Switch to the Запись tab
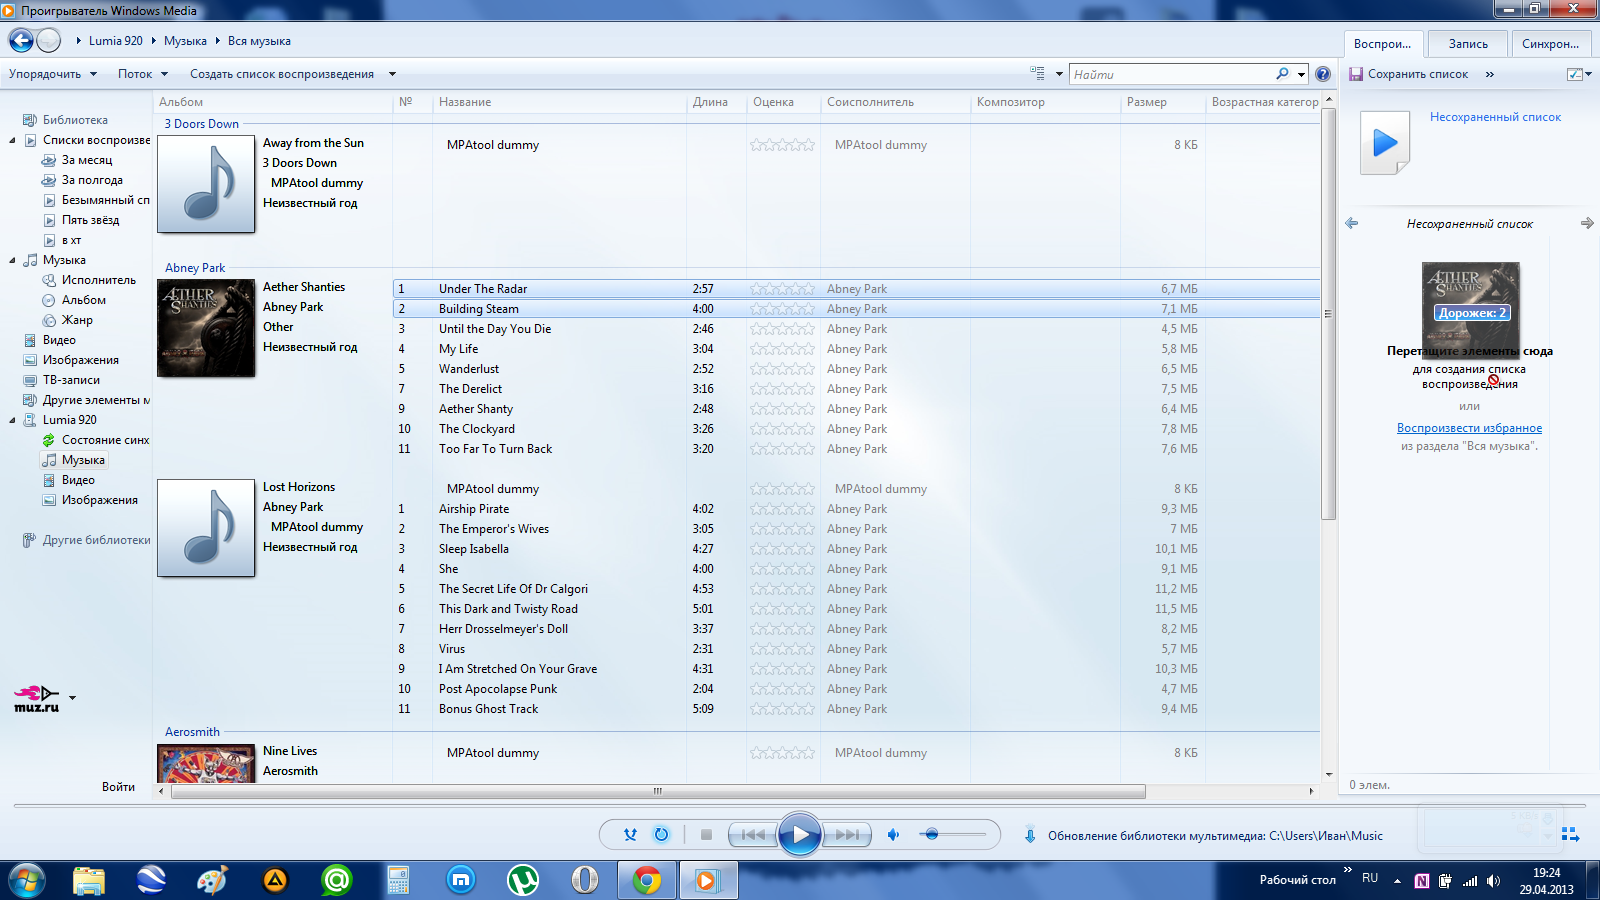The width and height of the screenshot is (1600, 900). pyautogui.click(x=1468, y=44)
